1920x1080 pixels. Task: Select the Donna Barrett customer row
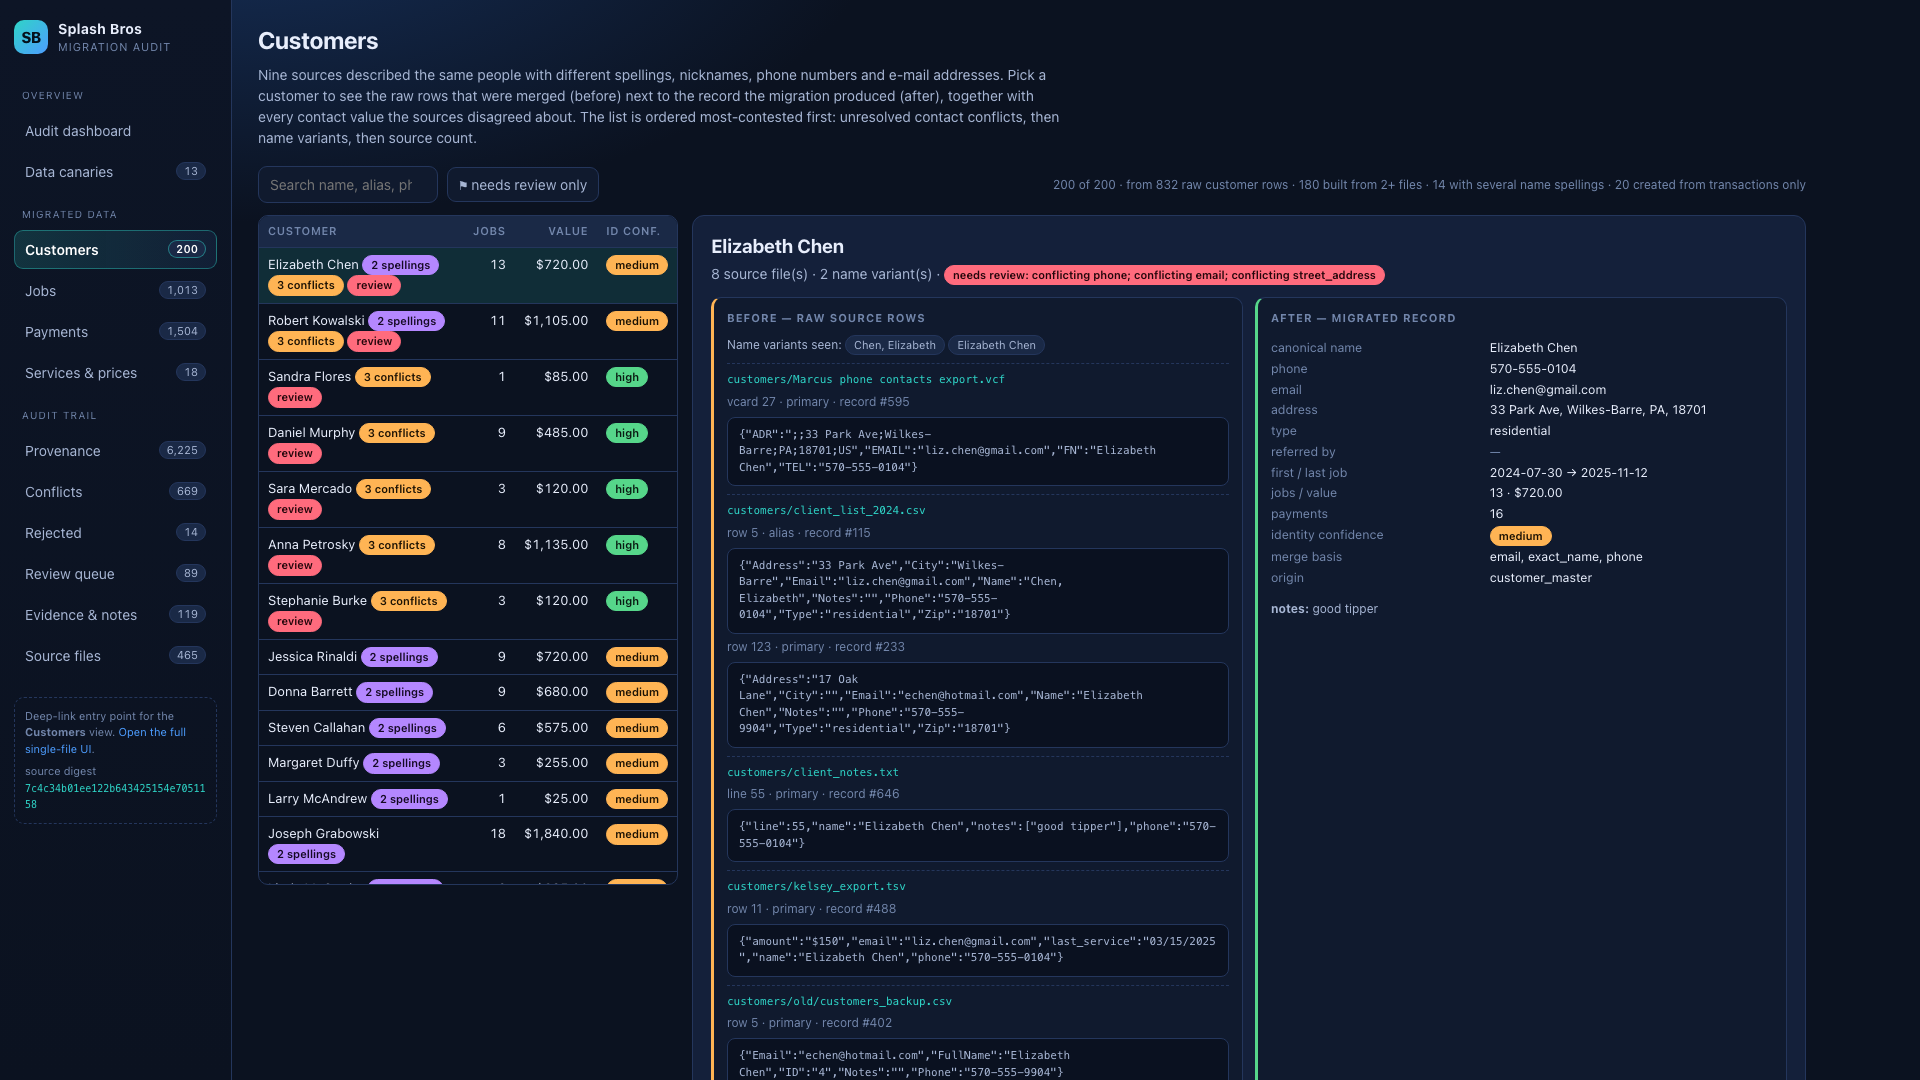point(467,692)
